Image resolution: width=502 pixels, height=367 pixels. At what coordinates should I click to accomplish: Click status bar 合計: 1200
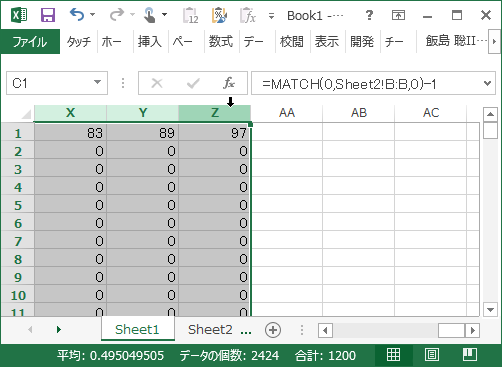pos(325,356)
